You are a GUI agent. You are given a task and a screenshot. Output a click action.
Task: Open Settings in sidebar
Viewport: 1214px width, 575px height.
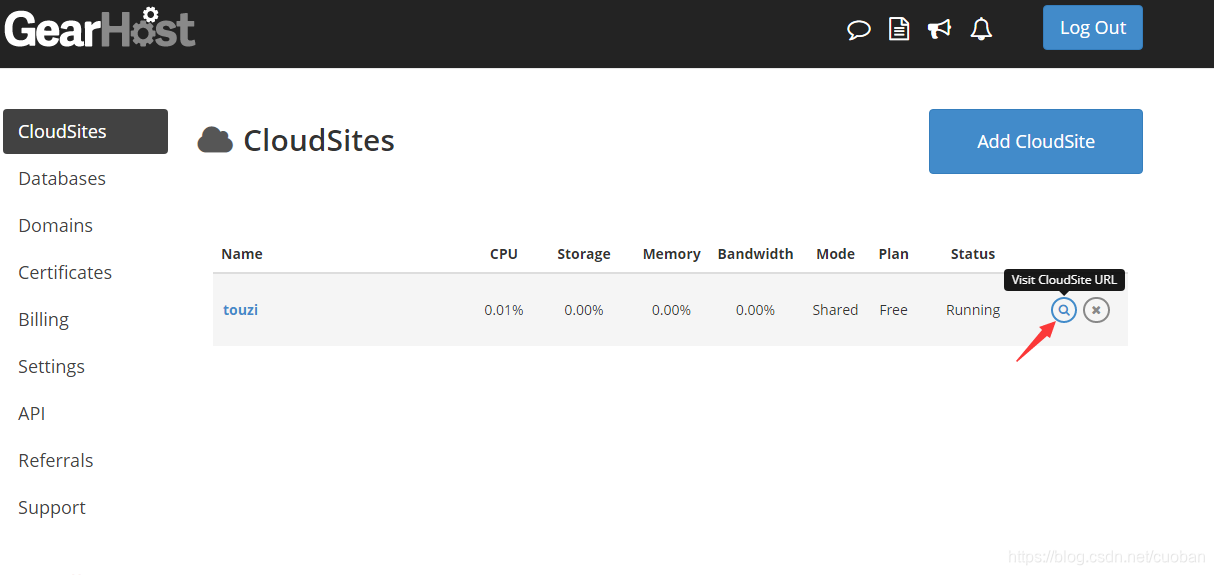(x=51, y=367)
